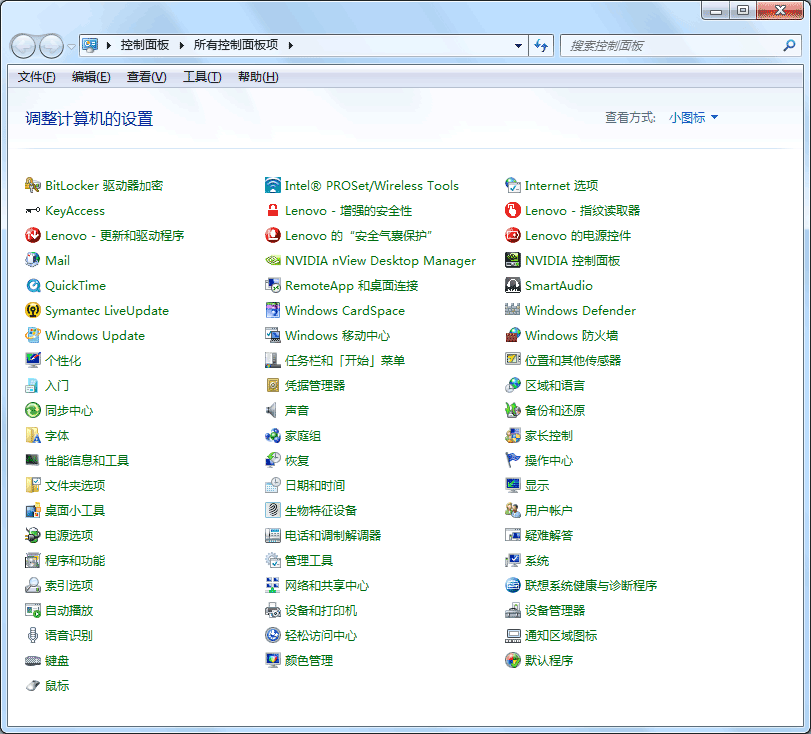Open the 日期和时间 link
Viewport: 811px width, 734px height.
314,485
